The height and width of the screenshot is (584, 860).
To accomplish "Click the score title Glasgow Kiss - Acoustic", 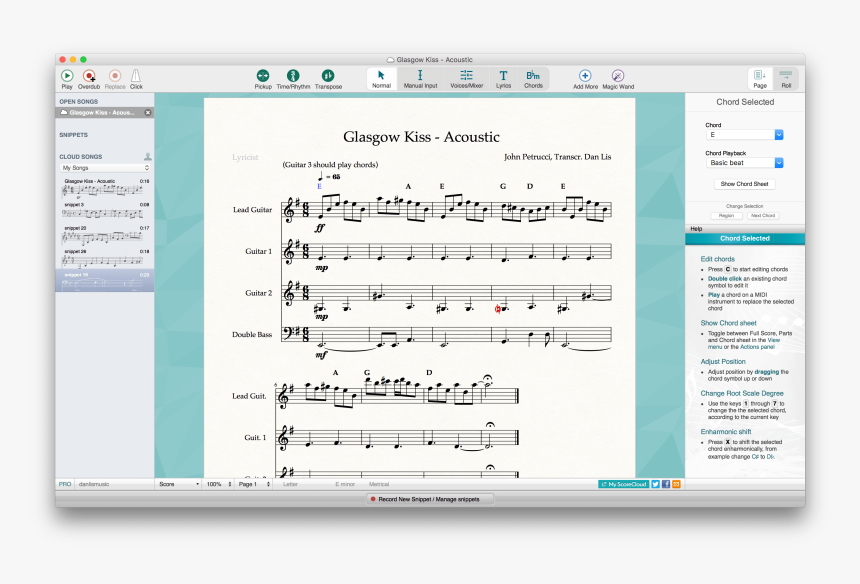I will 421,137.
